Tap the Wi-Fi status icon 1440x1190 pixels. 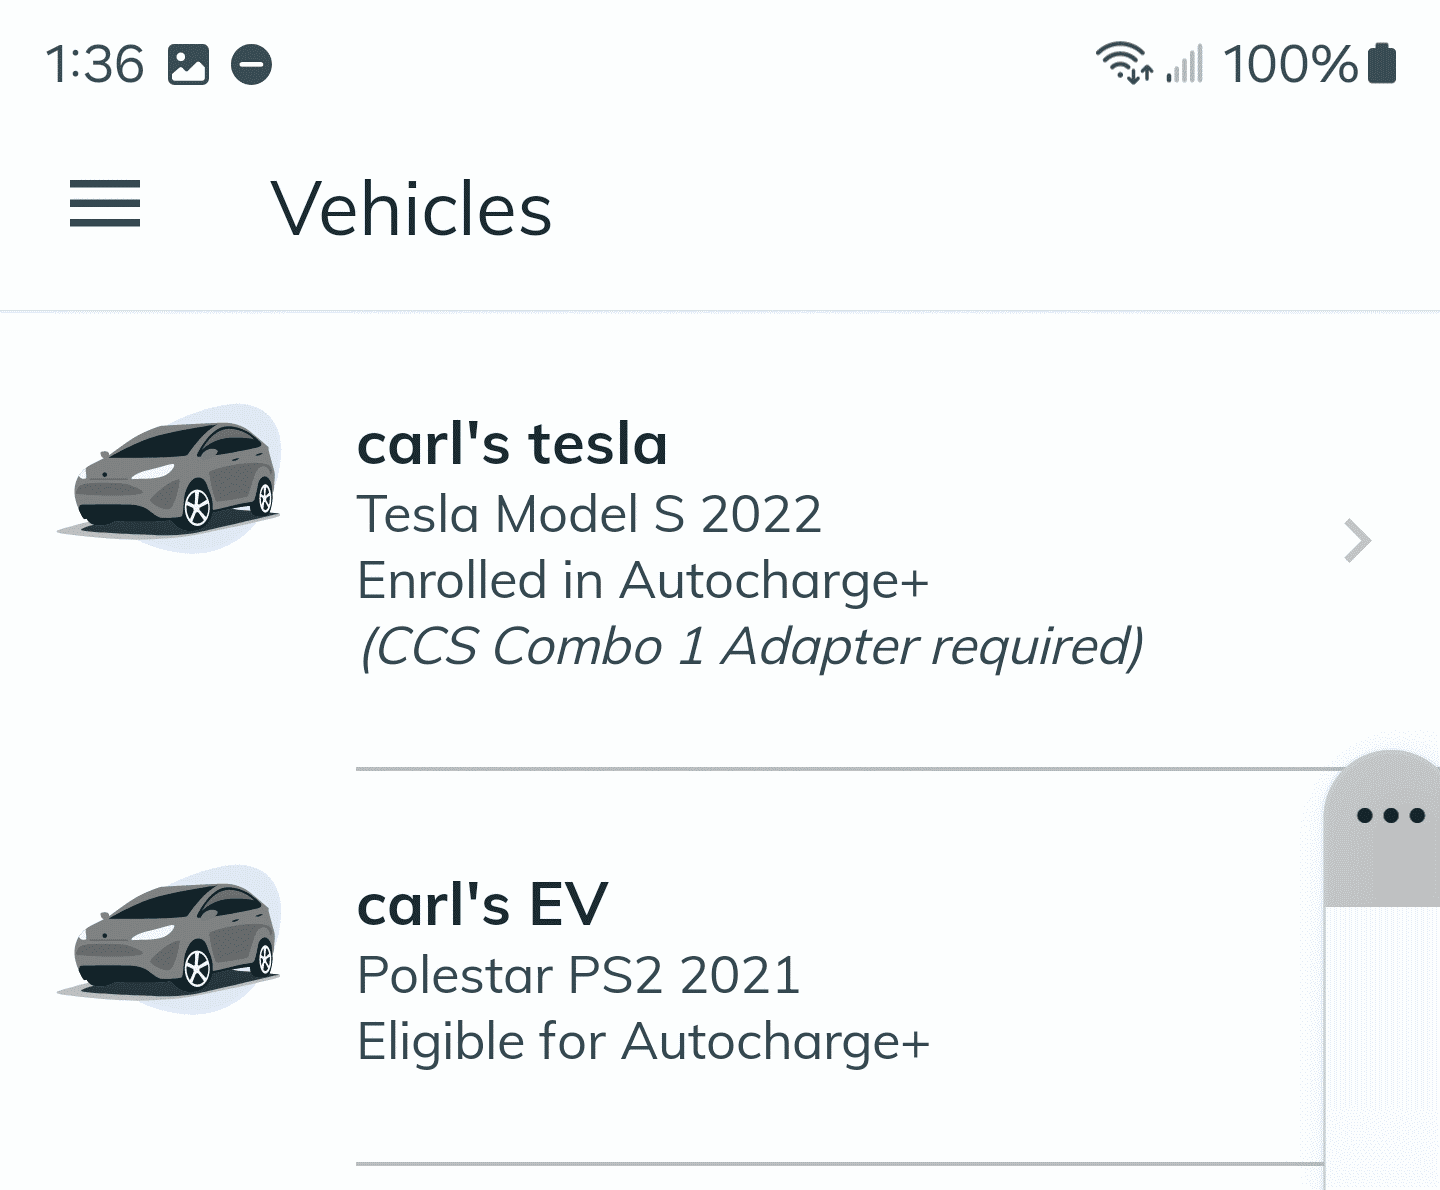pyautogui.click(x=1124, y=63)
